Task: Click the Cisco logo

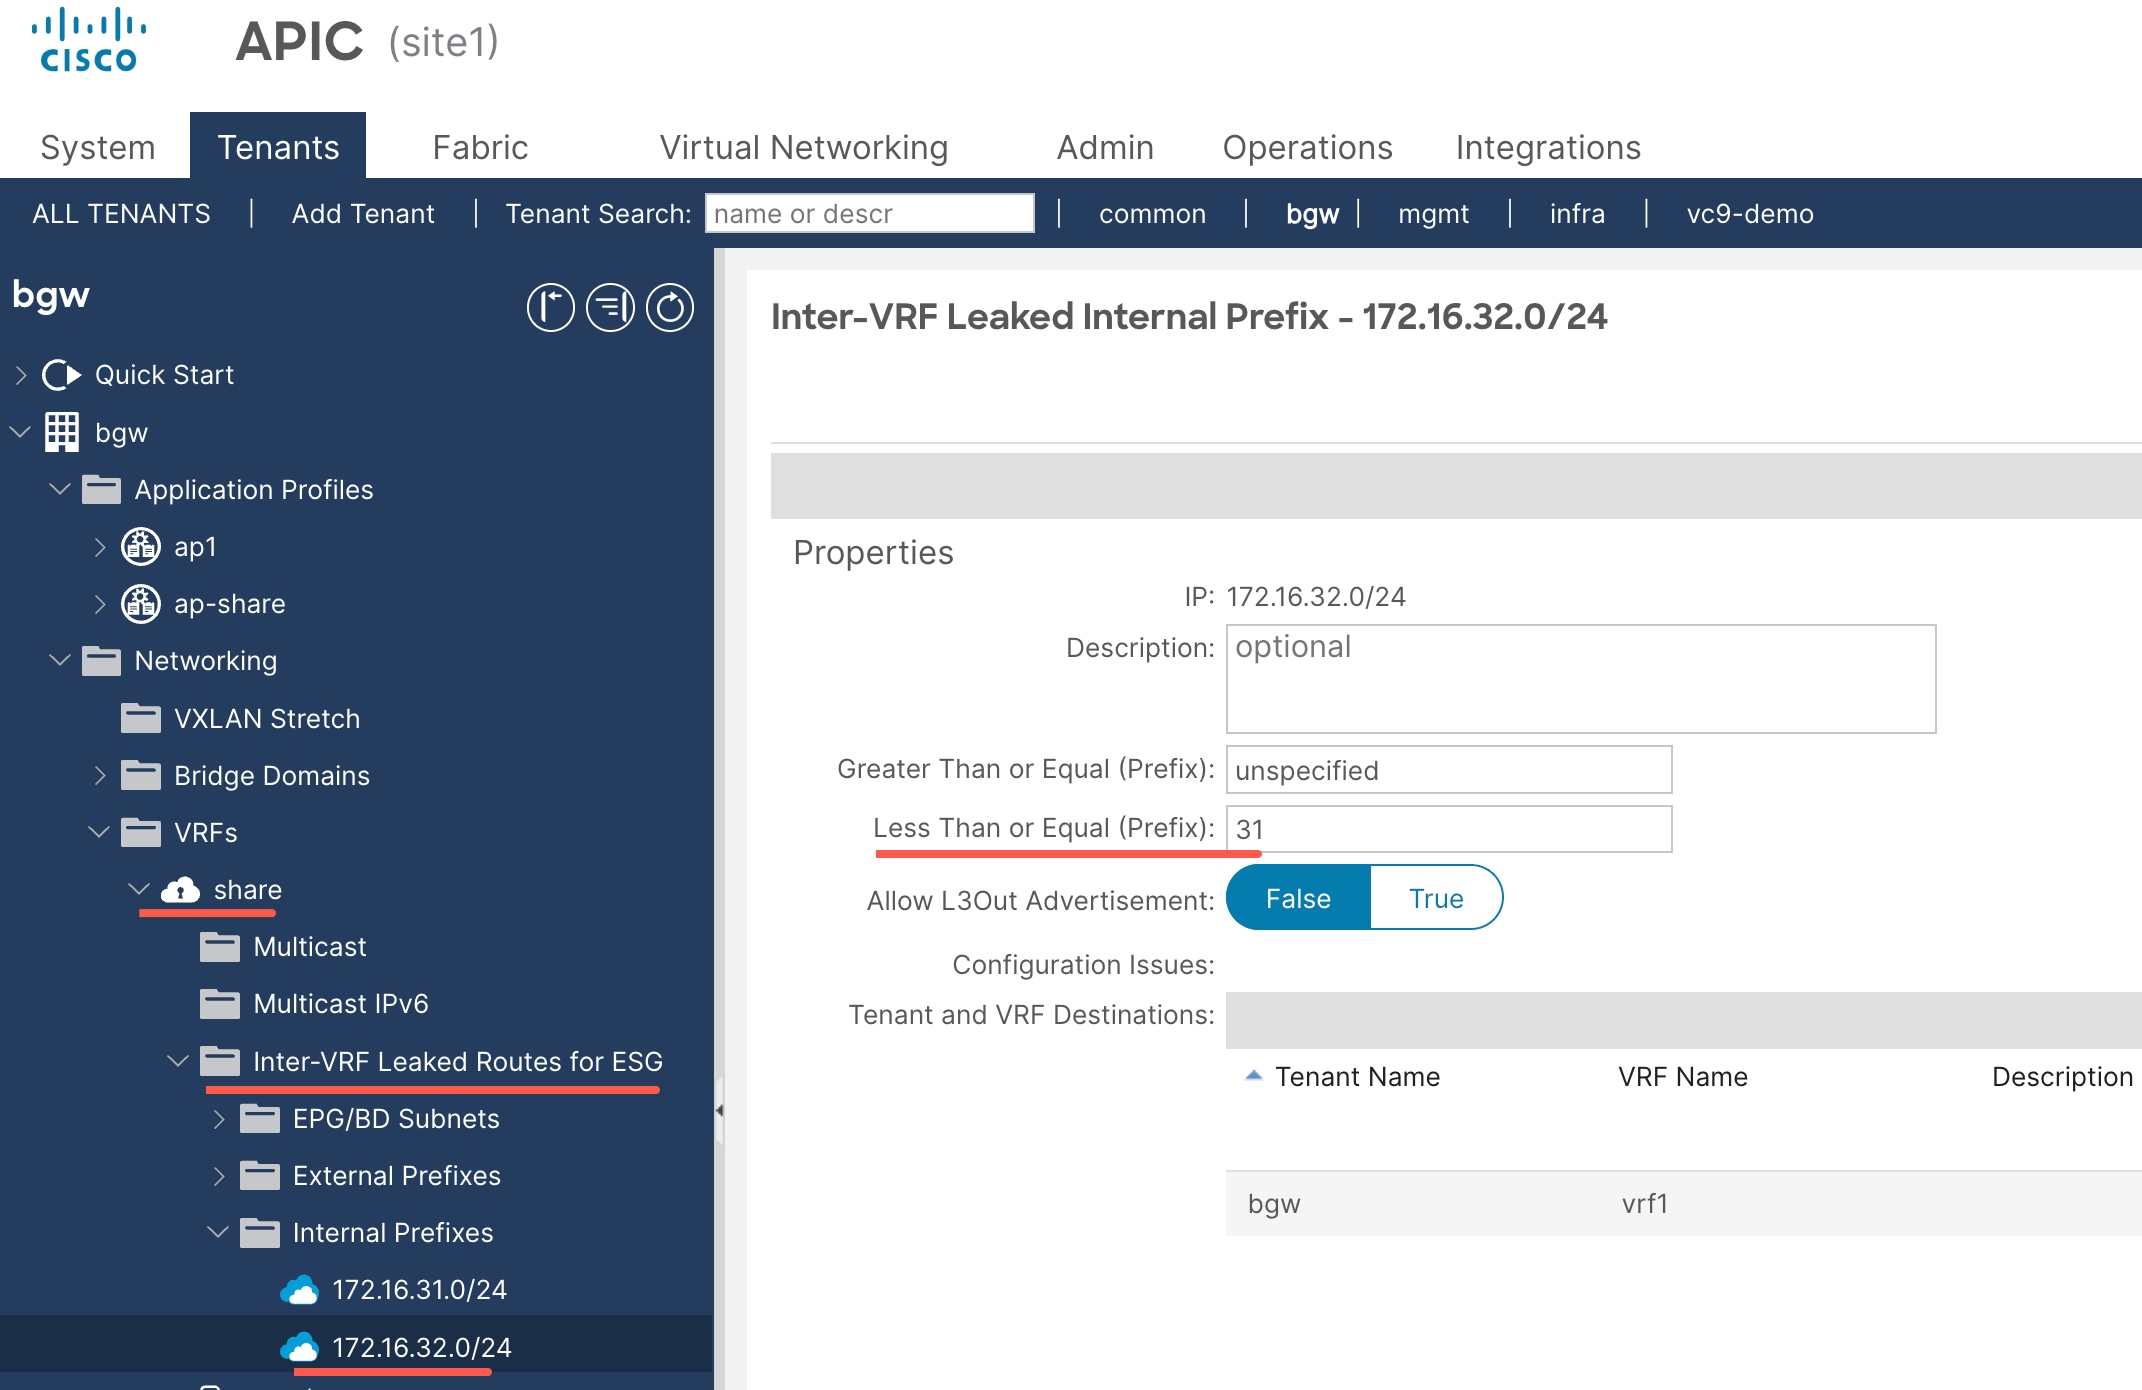Action: pos(89,41)
